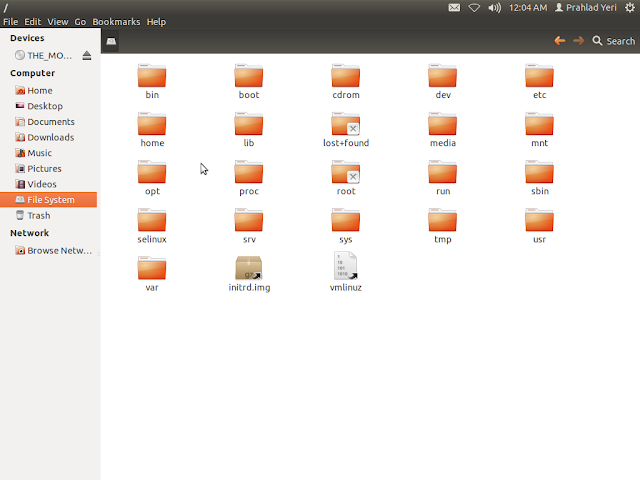Screen dimensions: 640x480
Task: Open the network wifi indicator
Action: click(x=474, y=7)
